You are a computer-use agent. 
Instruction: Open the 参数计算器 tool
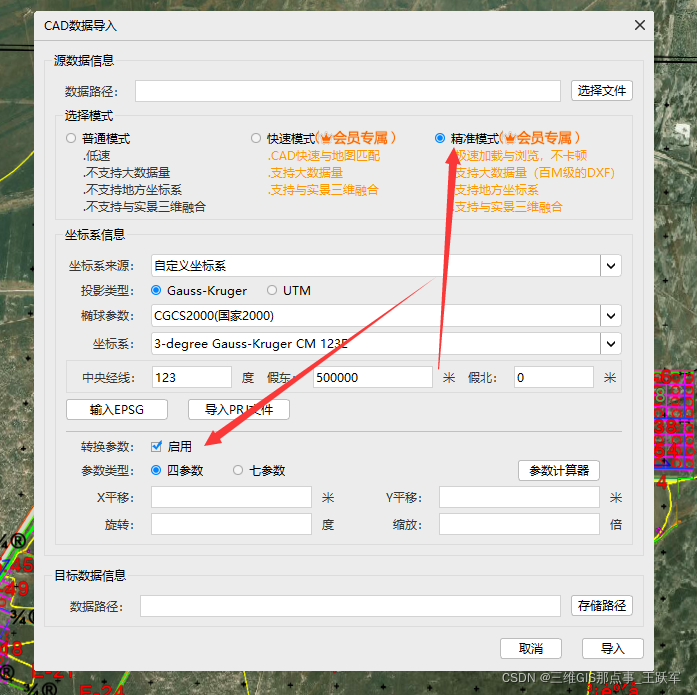pos(559,470)
